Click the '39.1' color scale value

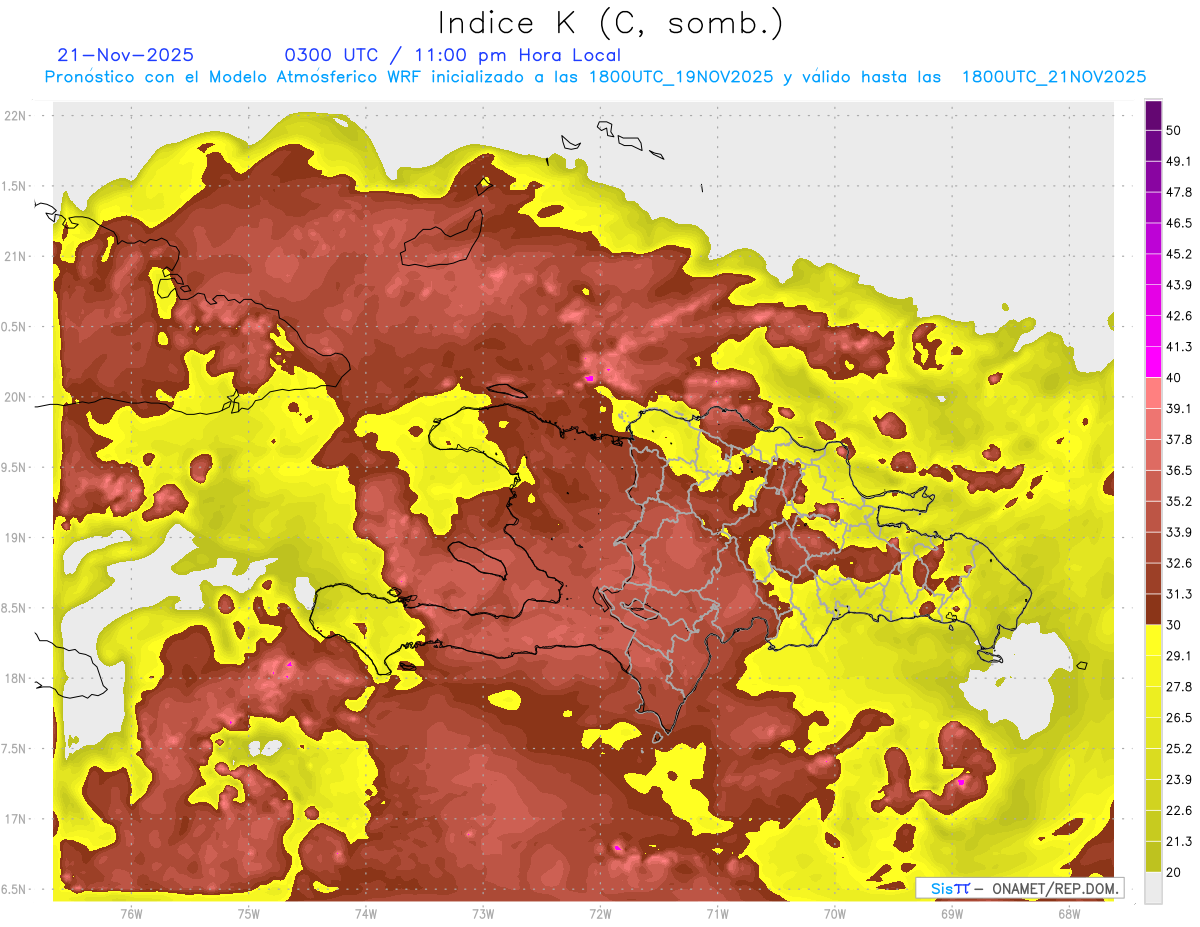1178,408
